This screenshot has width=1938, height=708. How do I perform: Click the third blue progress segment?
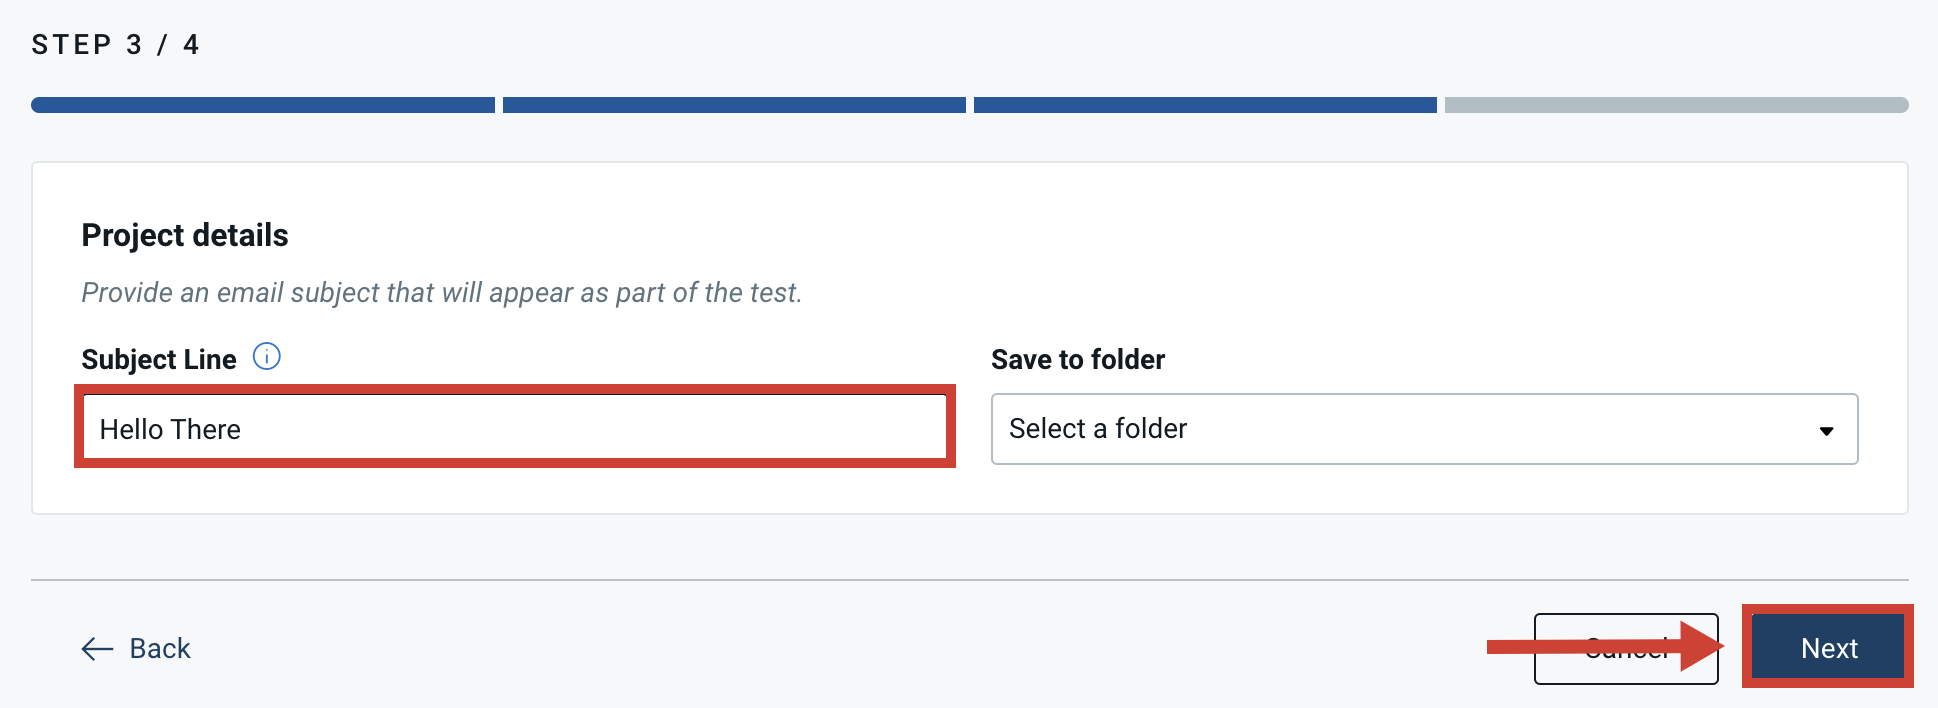[1205, 104]
